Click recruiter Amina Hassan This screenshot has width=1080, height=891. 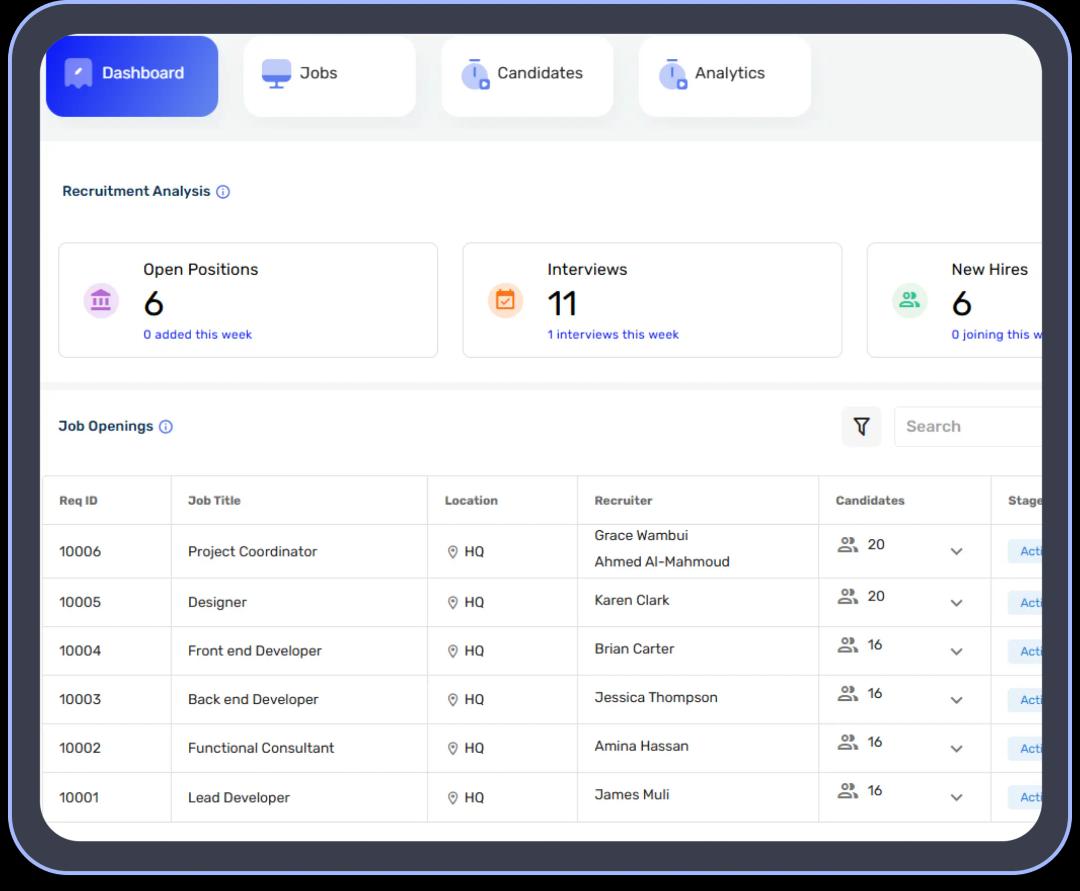coord(641,746)
